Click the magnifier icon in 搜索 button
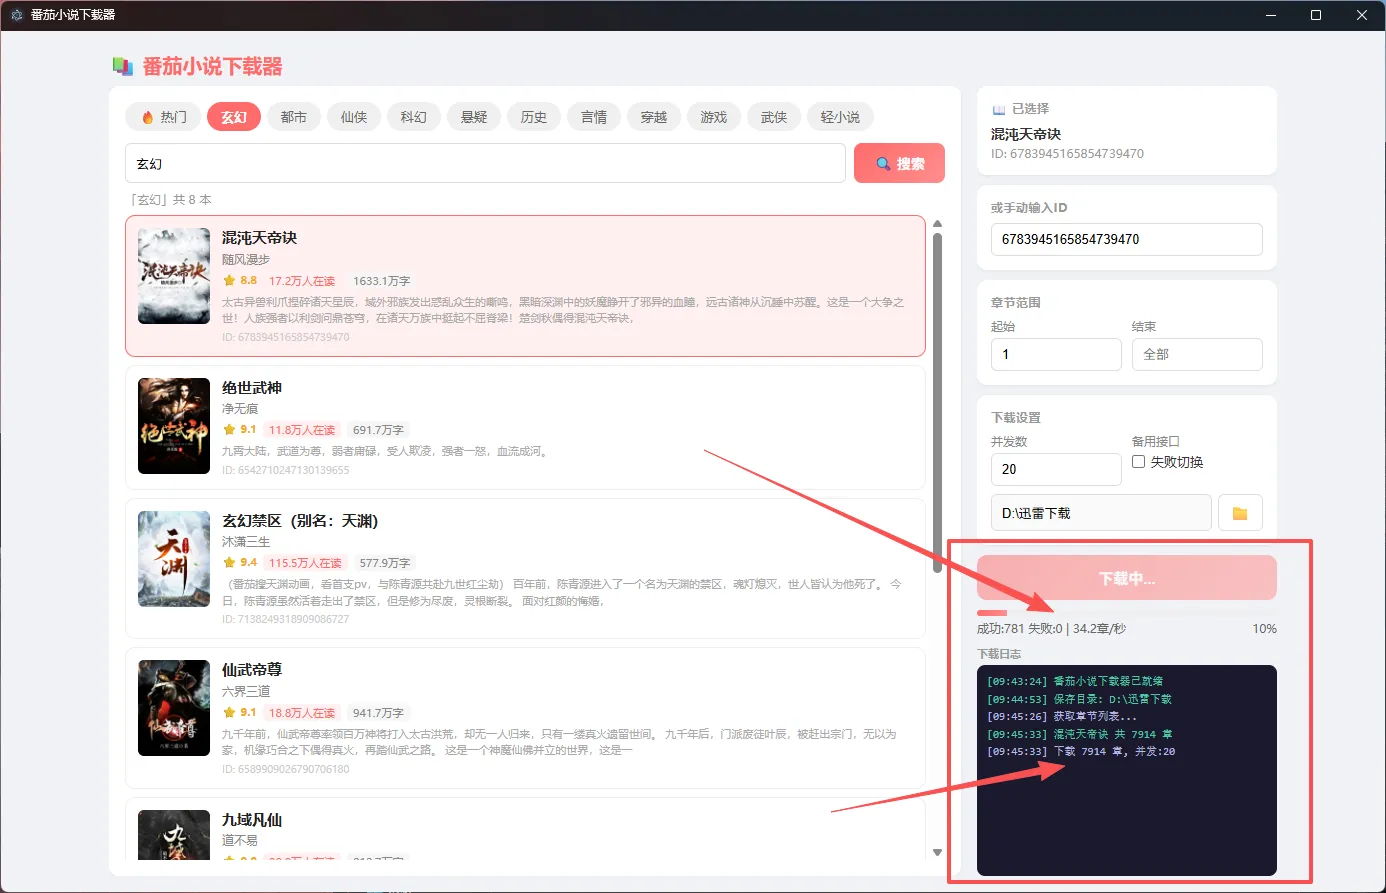 [883, 164]
